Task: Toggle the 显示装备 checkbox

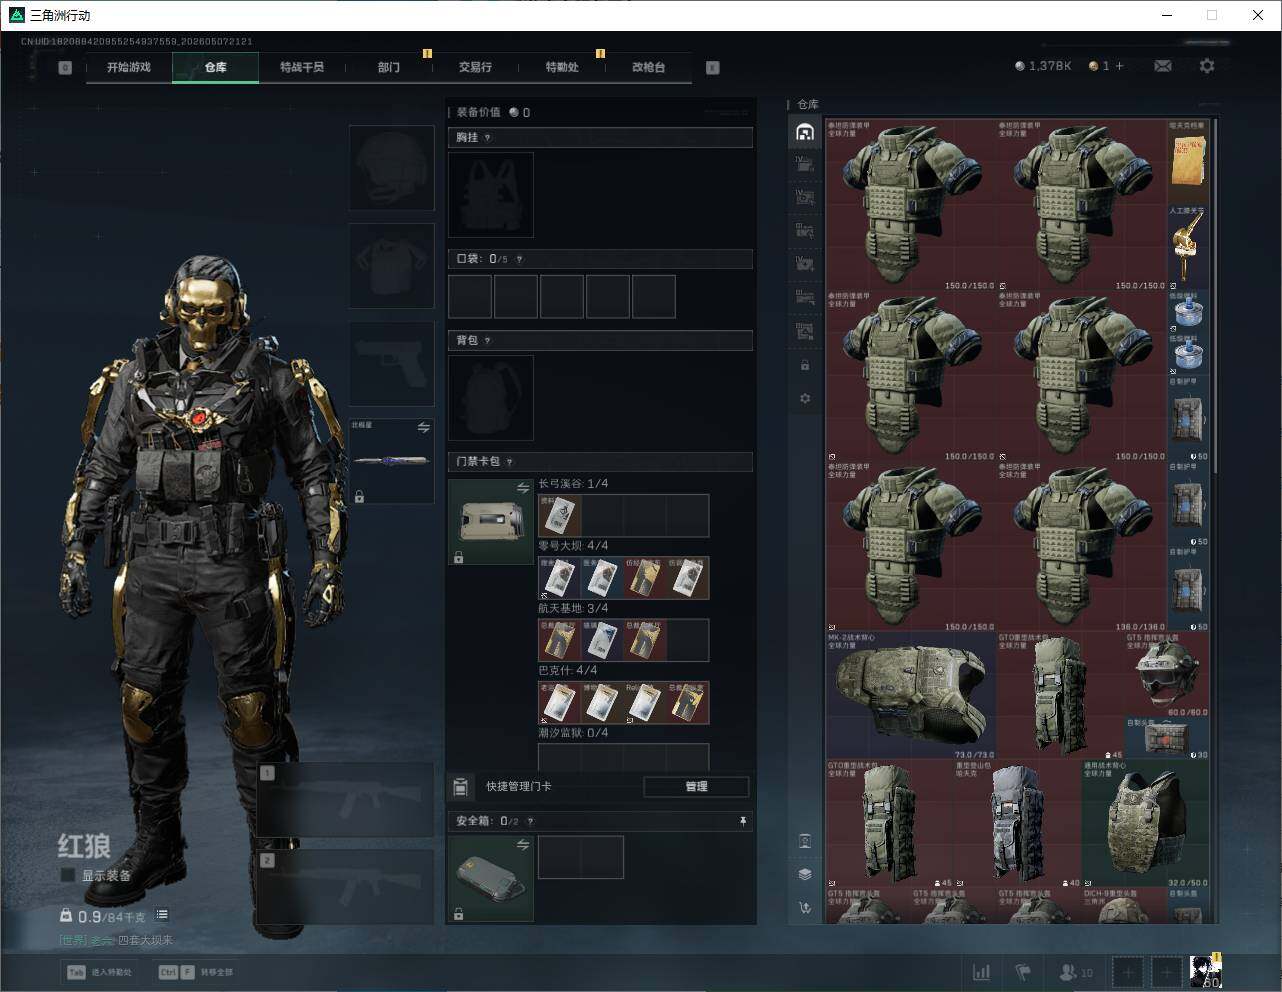Action: (x=67, y=876)
